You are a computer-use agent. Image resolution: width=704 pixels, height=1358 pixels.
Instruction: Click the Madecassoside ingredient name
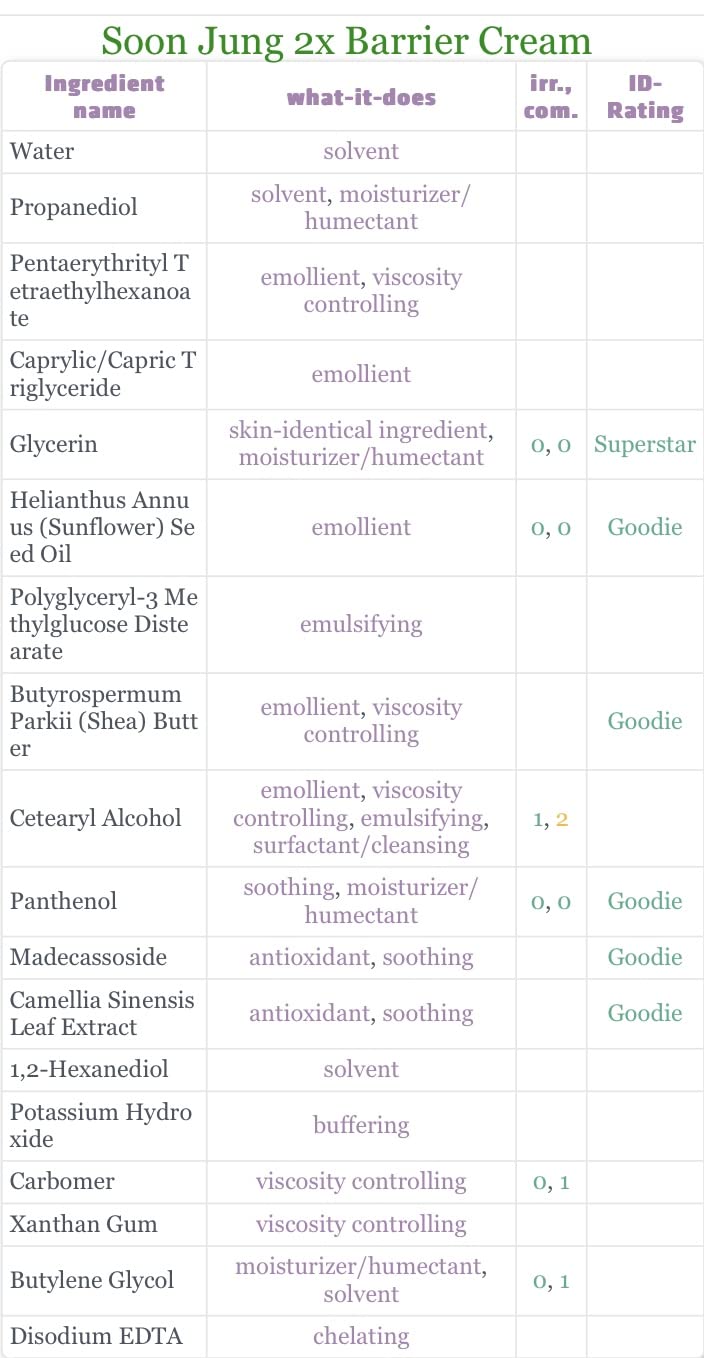tap(88, 957)
